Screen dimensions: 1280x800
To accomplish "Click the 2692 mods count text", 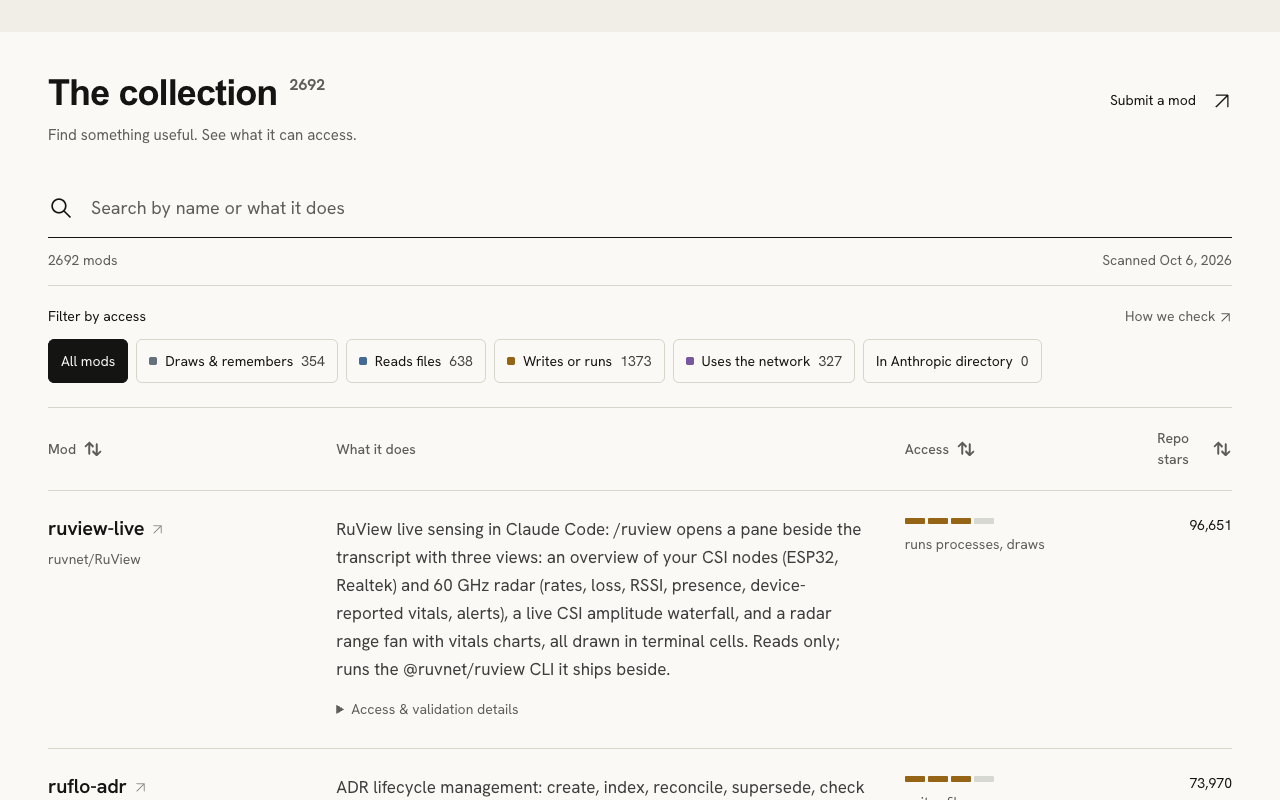I will [83, 260].
